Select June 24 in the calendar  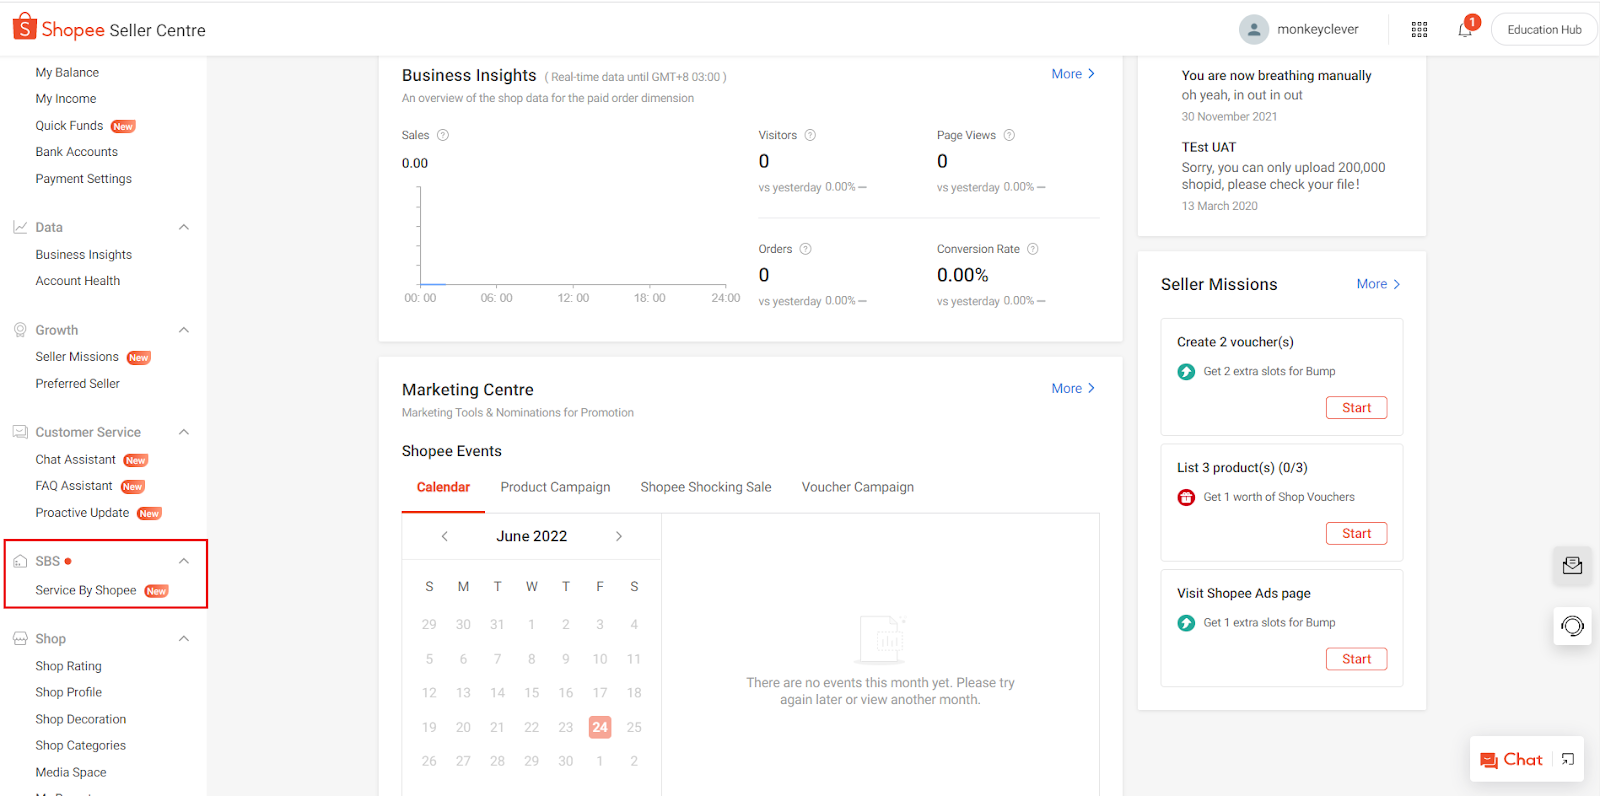(x=600, y=727)
